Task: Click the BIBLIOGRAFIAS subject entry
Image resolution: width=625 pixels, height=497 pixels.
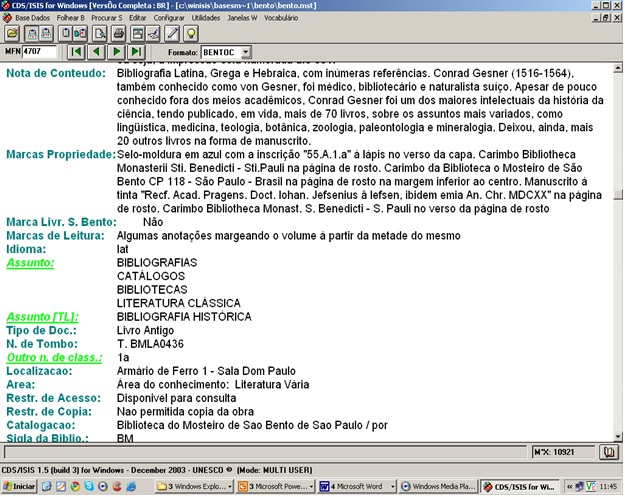Action: tap(157, 263)
